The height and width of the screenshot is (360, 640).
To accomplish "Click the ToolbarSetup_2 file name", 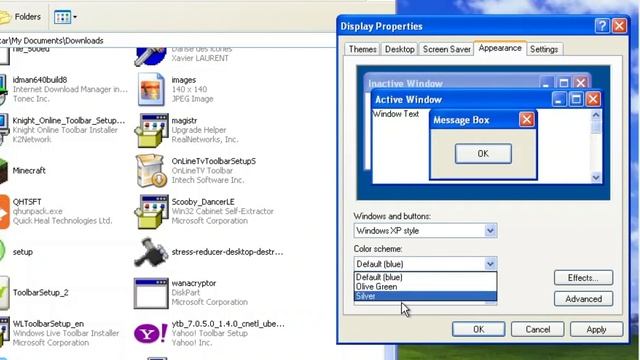I will tap(40, 293).
